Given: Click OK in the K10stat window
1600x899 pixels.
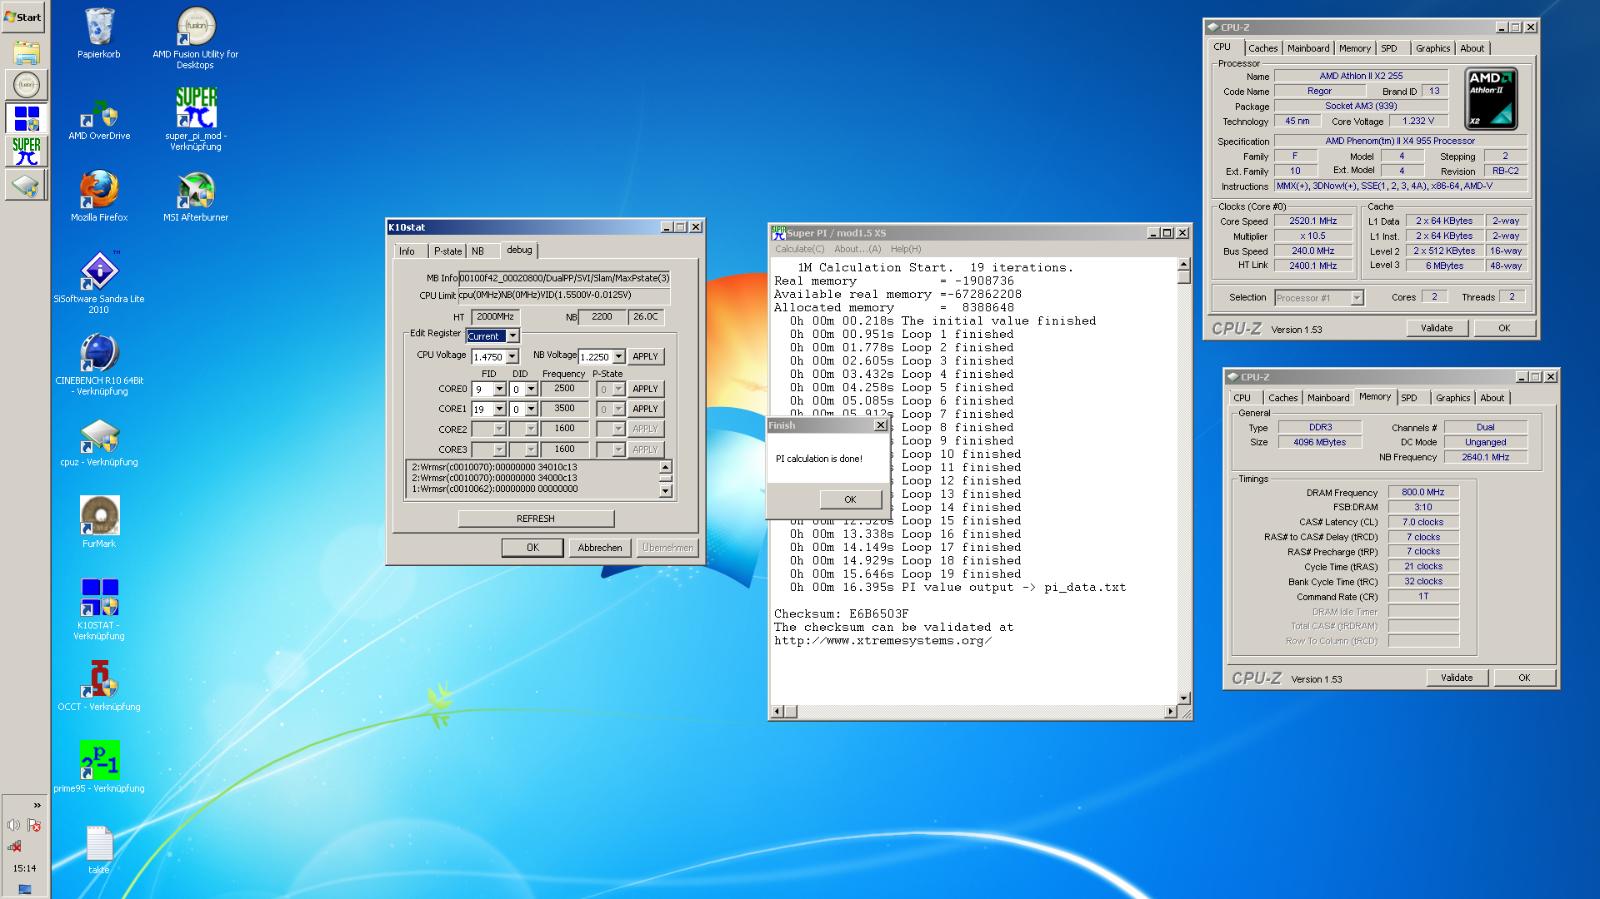Looking at the screenshot, I should [532, 547].
